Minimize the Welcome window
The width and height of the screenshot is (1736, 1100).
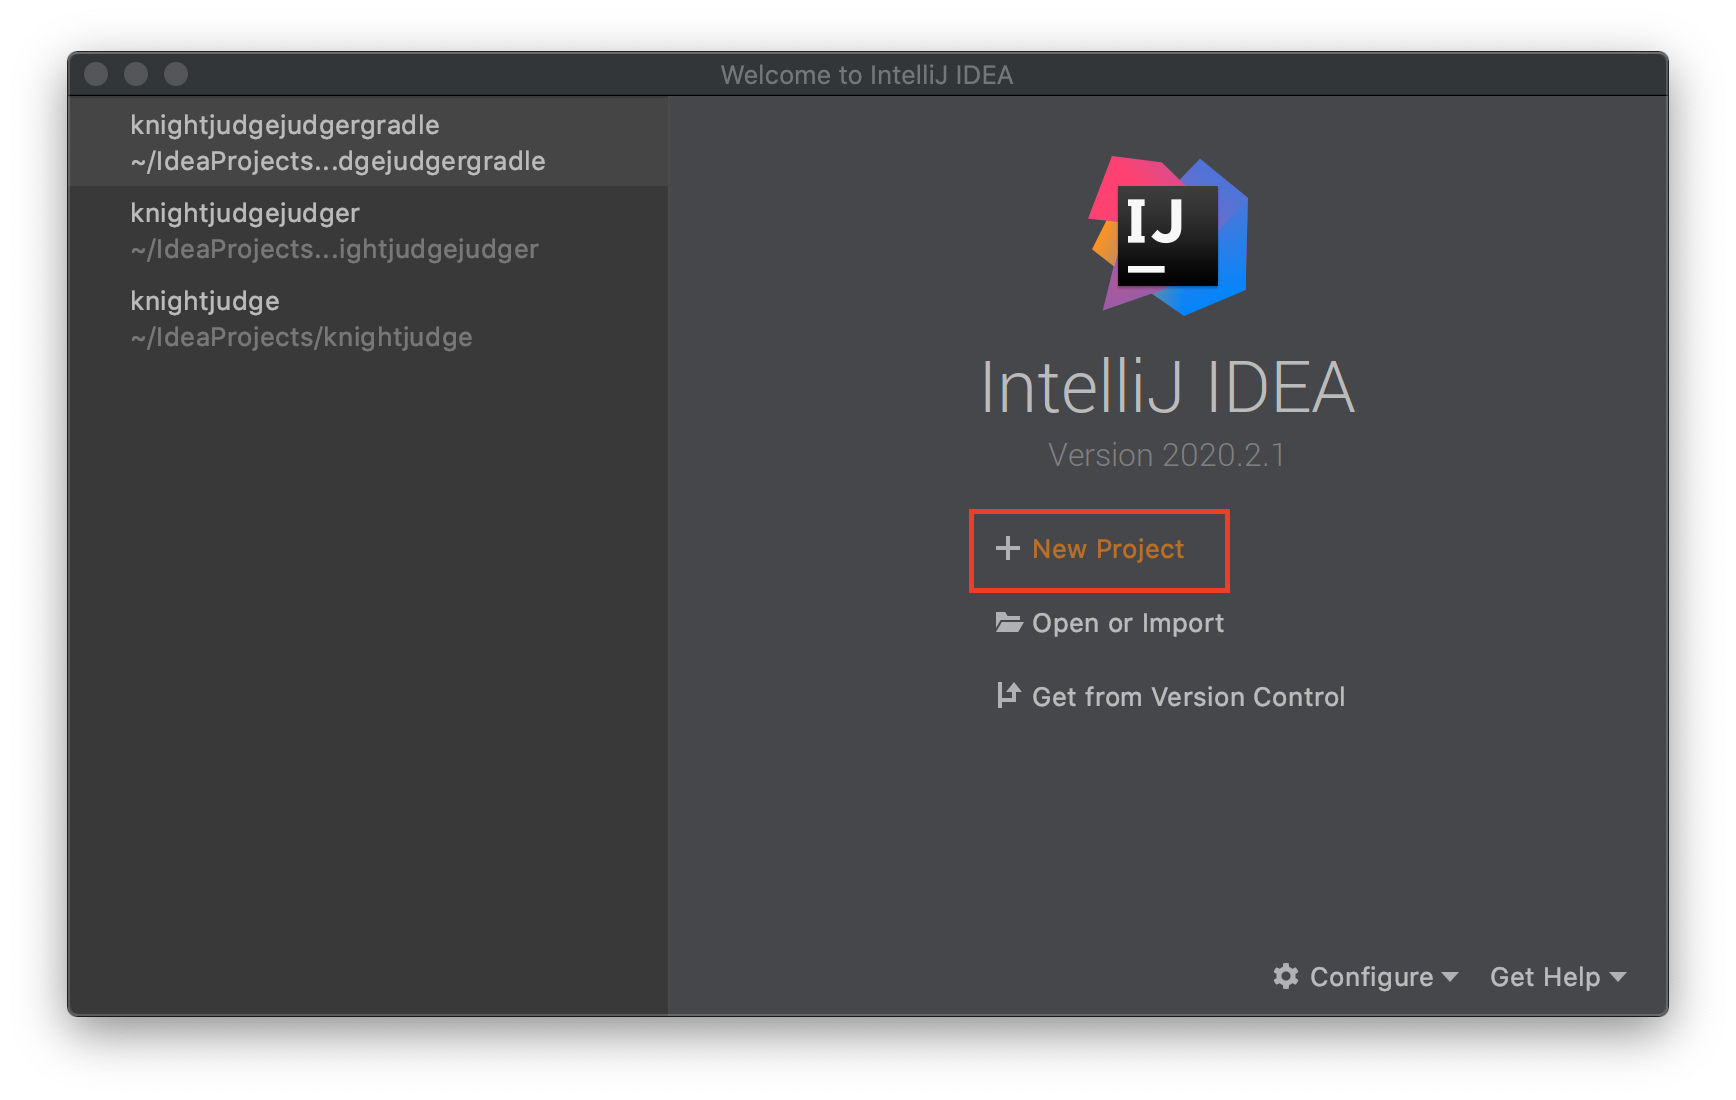pyautogui.click(x=136, y=74)
